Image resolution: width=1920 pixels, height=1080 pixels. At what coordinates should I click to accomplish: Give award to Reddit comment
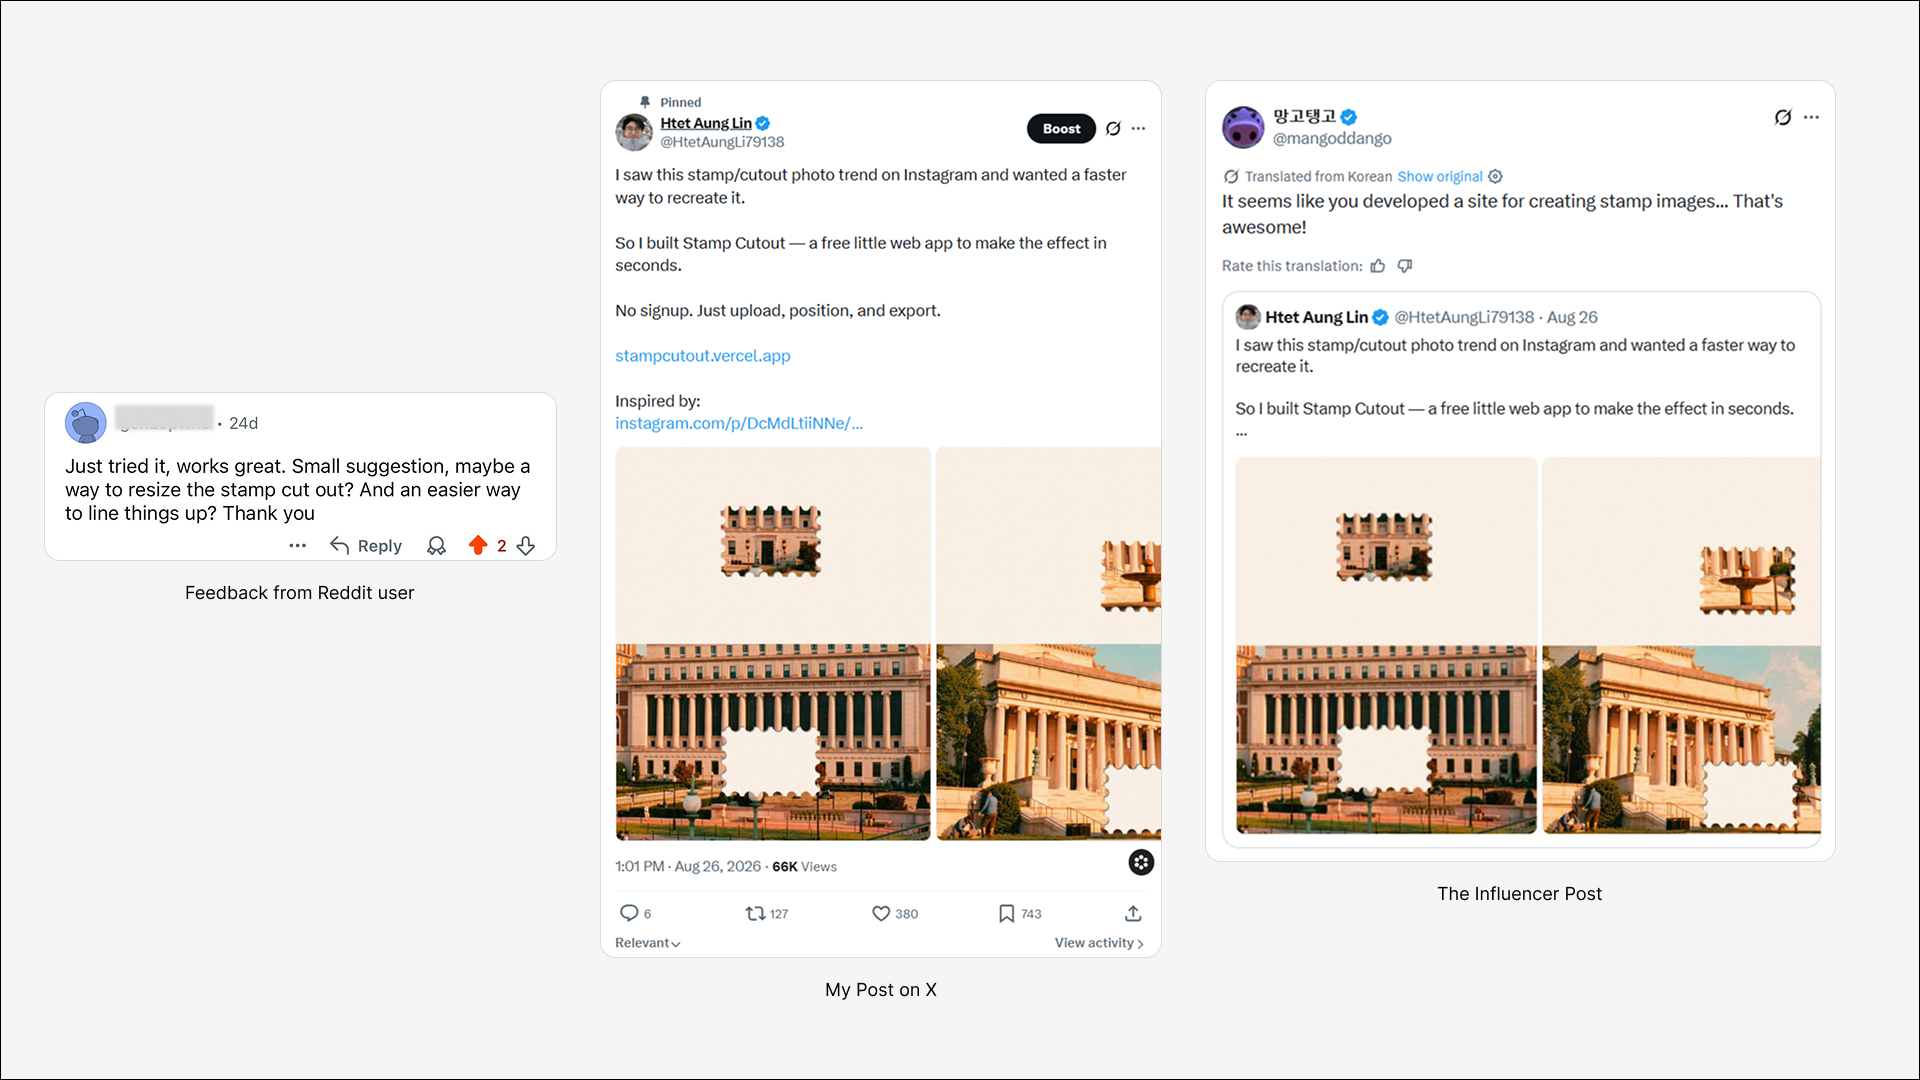tap(436, 545)
